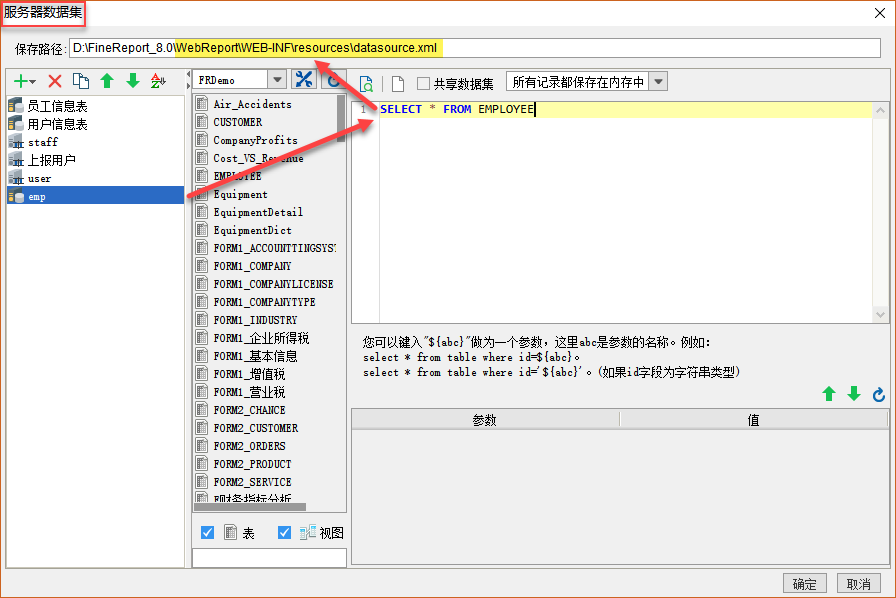Screen dimensions: 896x598
Task: Click the 保存路径 path input field
Action: 475,48
